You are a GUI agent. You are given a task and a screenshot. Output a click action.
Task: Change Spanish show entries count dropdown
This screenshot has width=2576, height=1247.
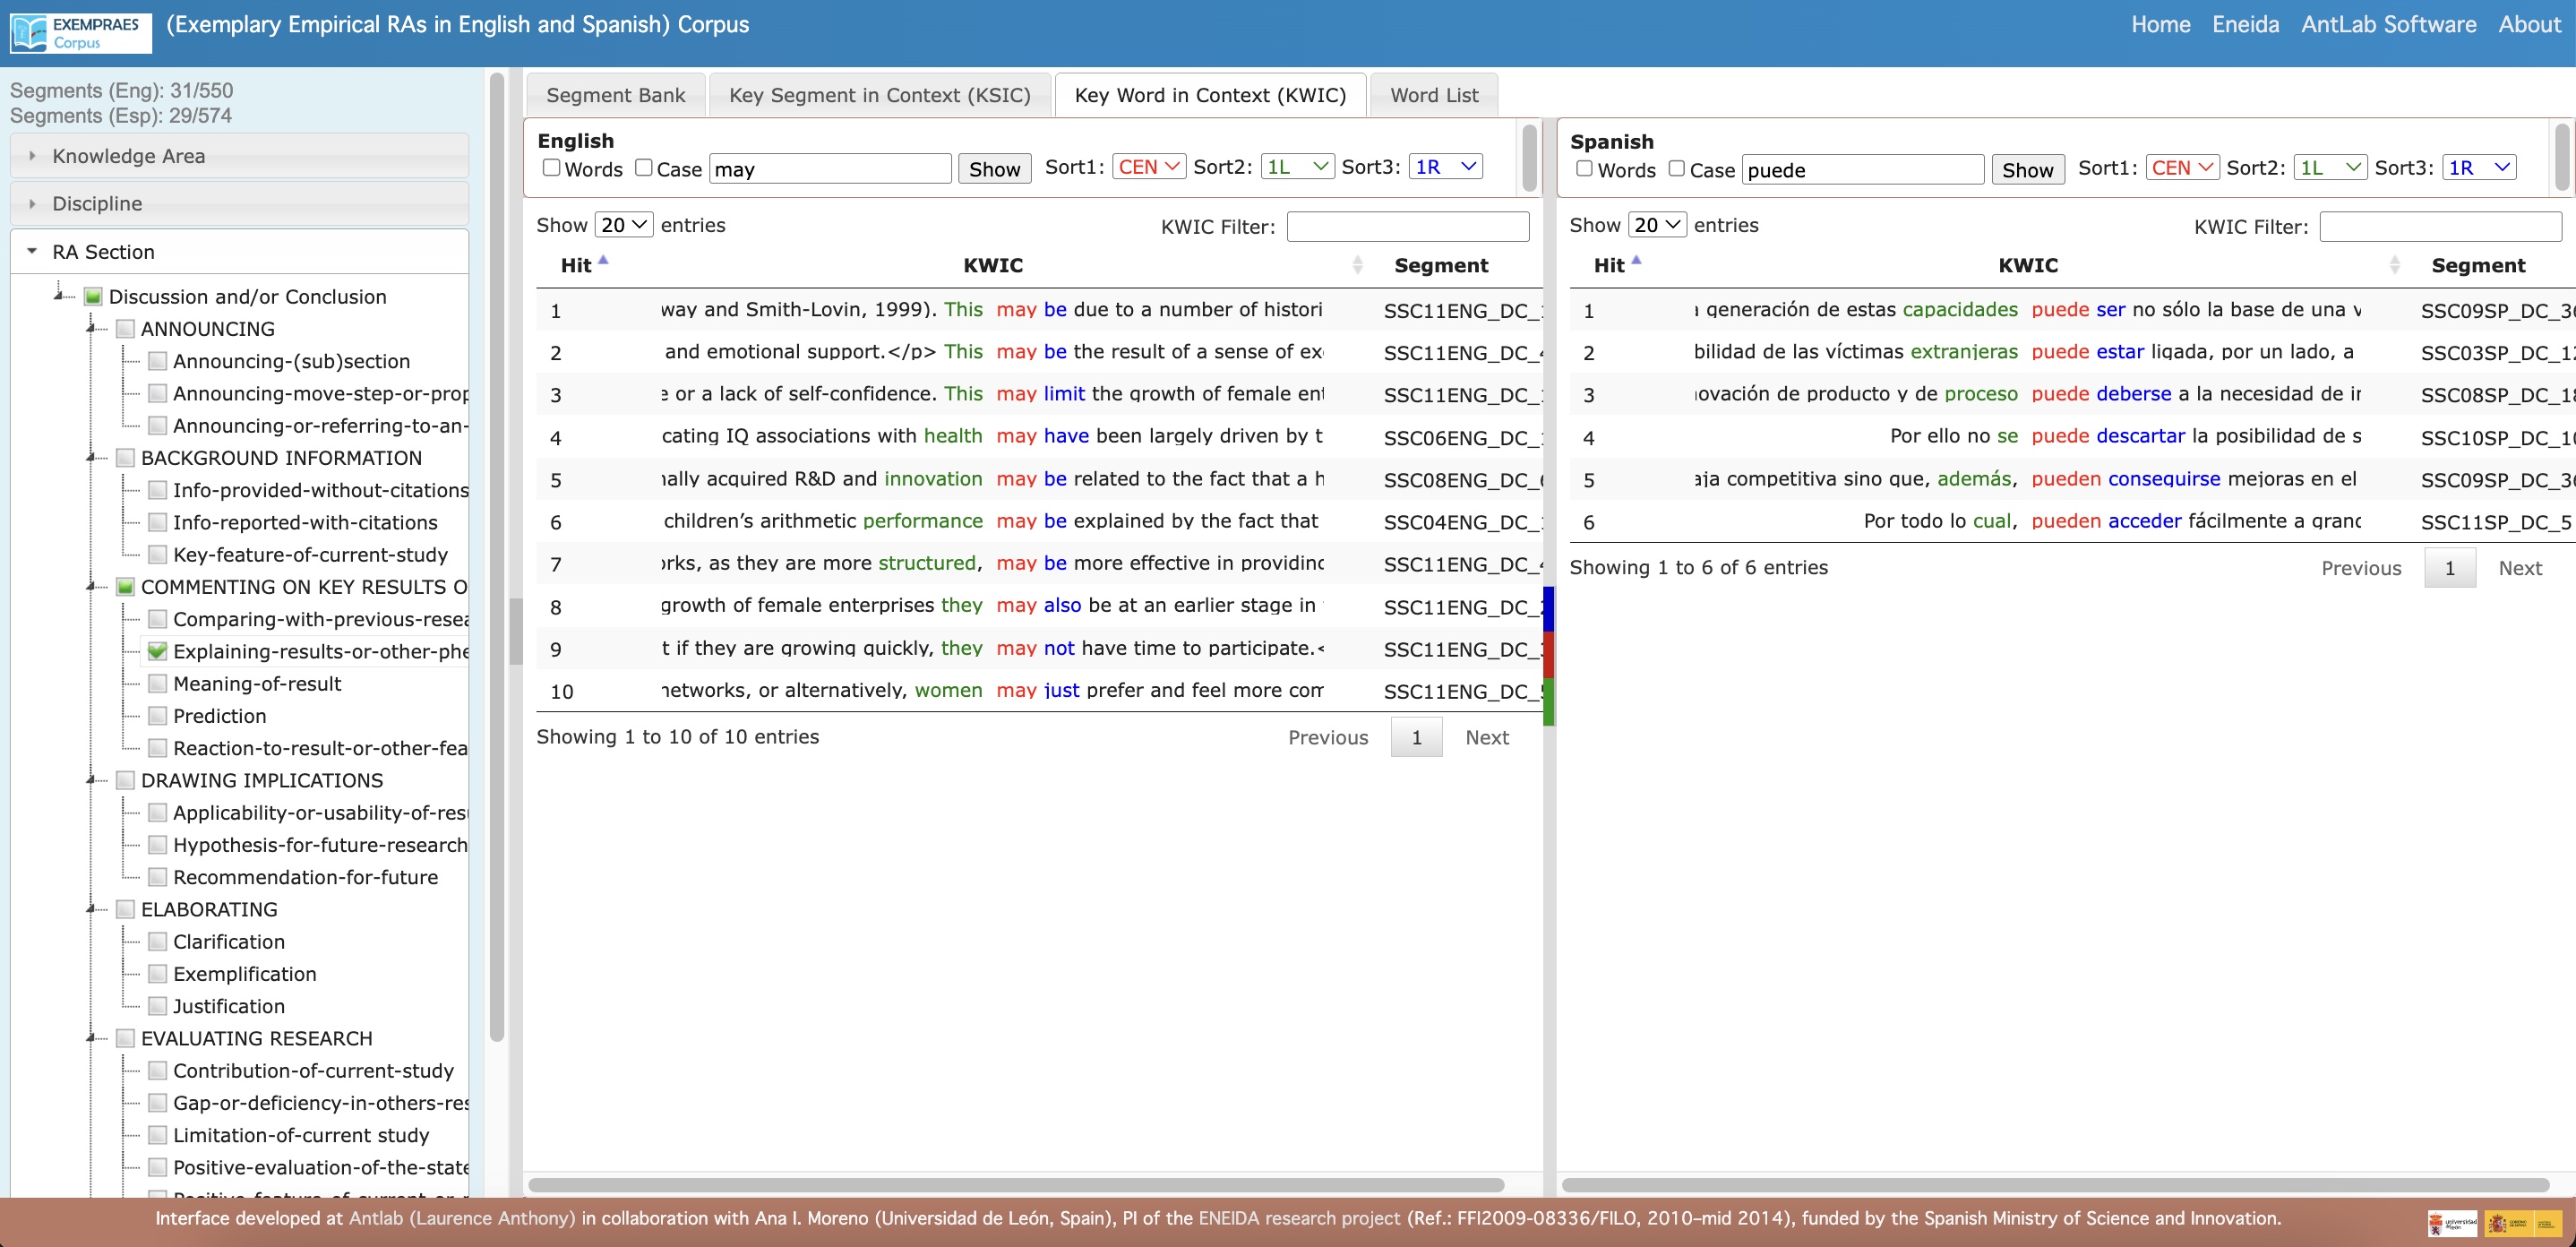[1657, 224]
